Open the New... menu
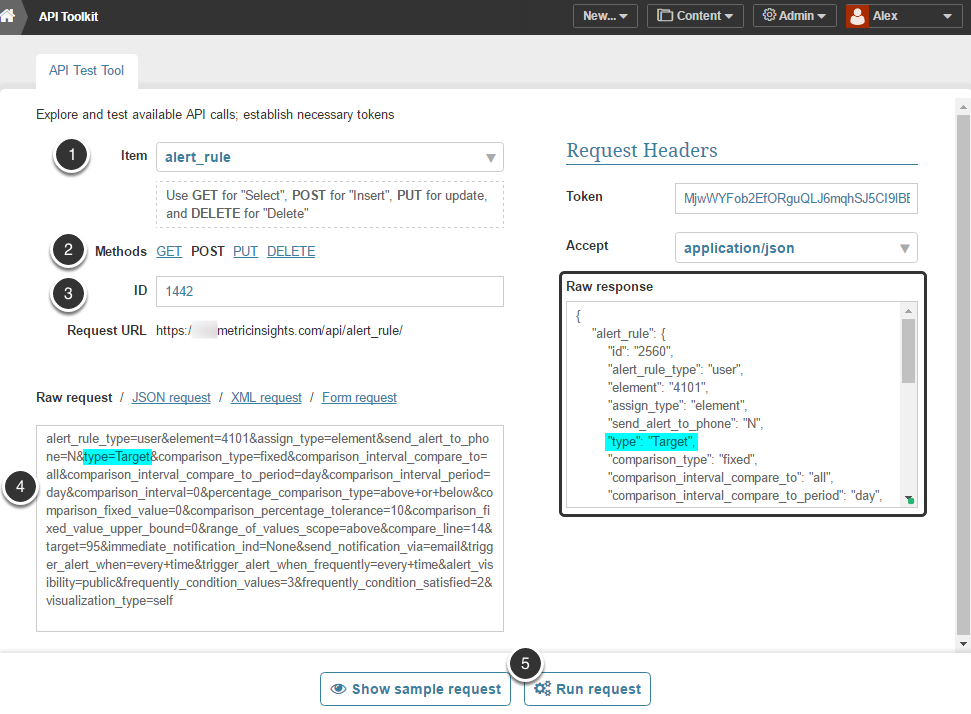 pos(605,16)
